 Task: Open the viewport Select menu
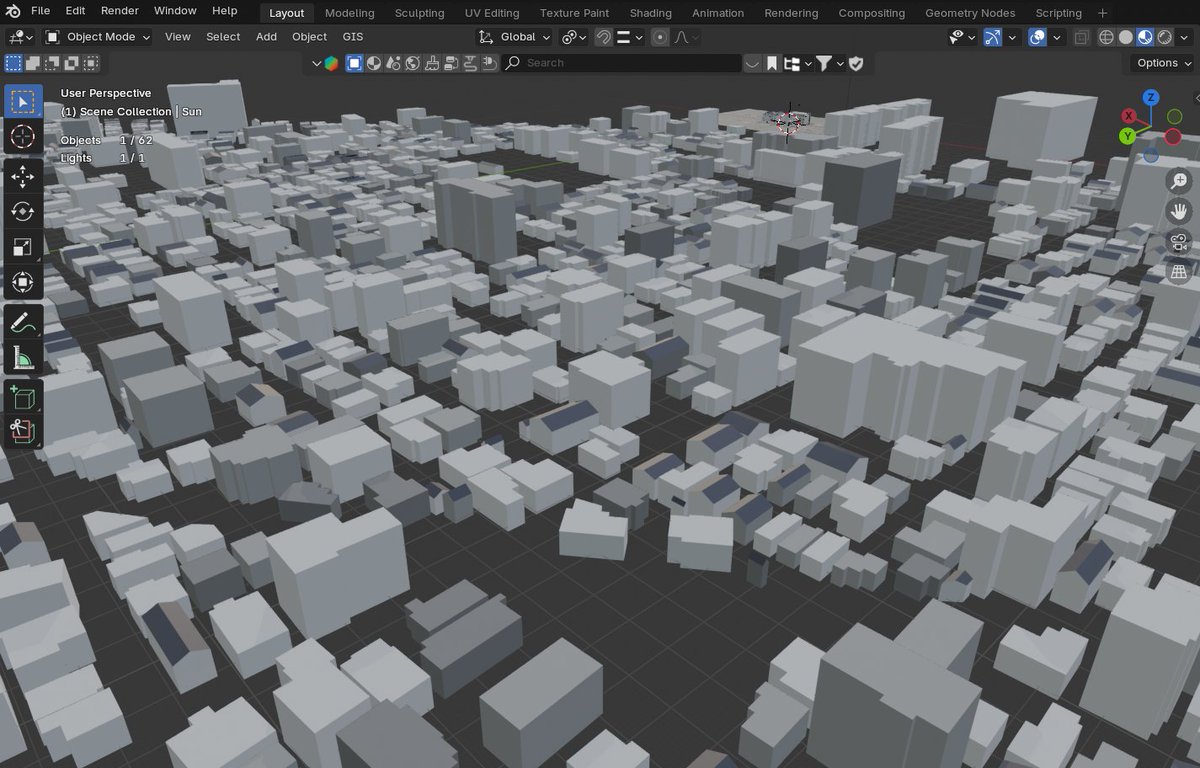(223, 37)
